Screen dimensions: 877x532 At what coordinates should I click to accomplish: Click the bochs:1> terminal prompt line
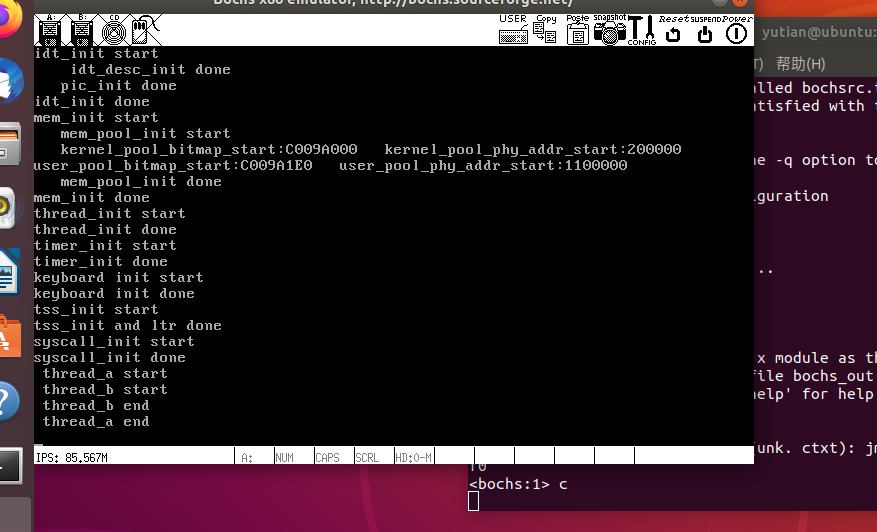coord(518,484)
